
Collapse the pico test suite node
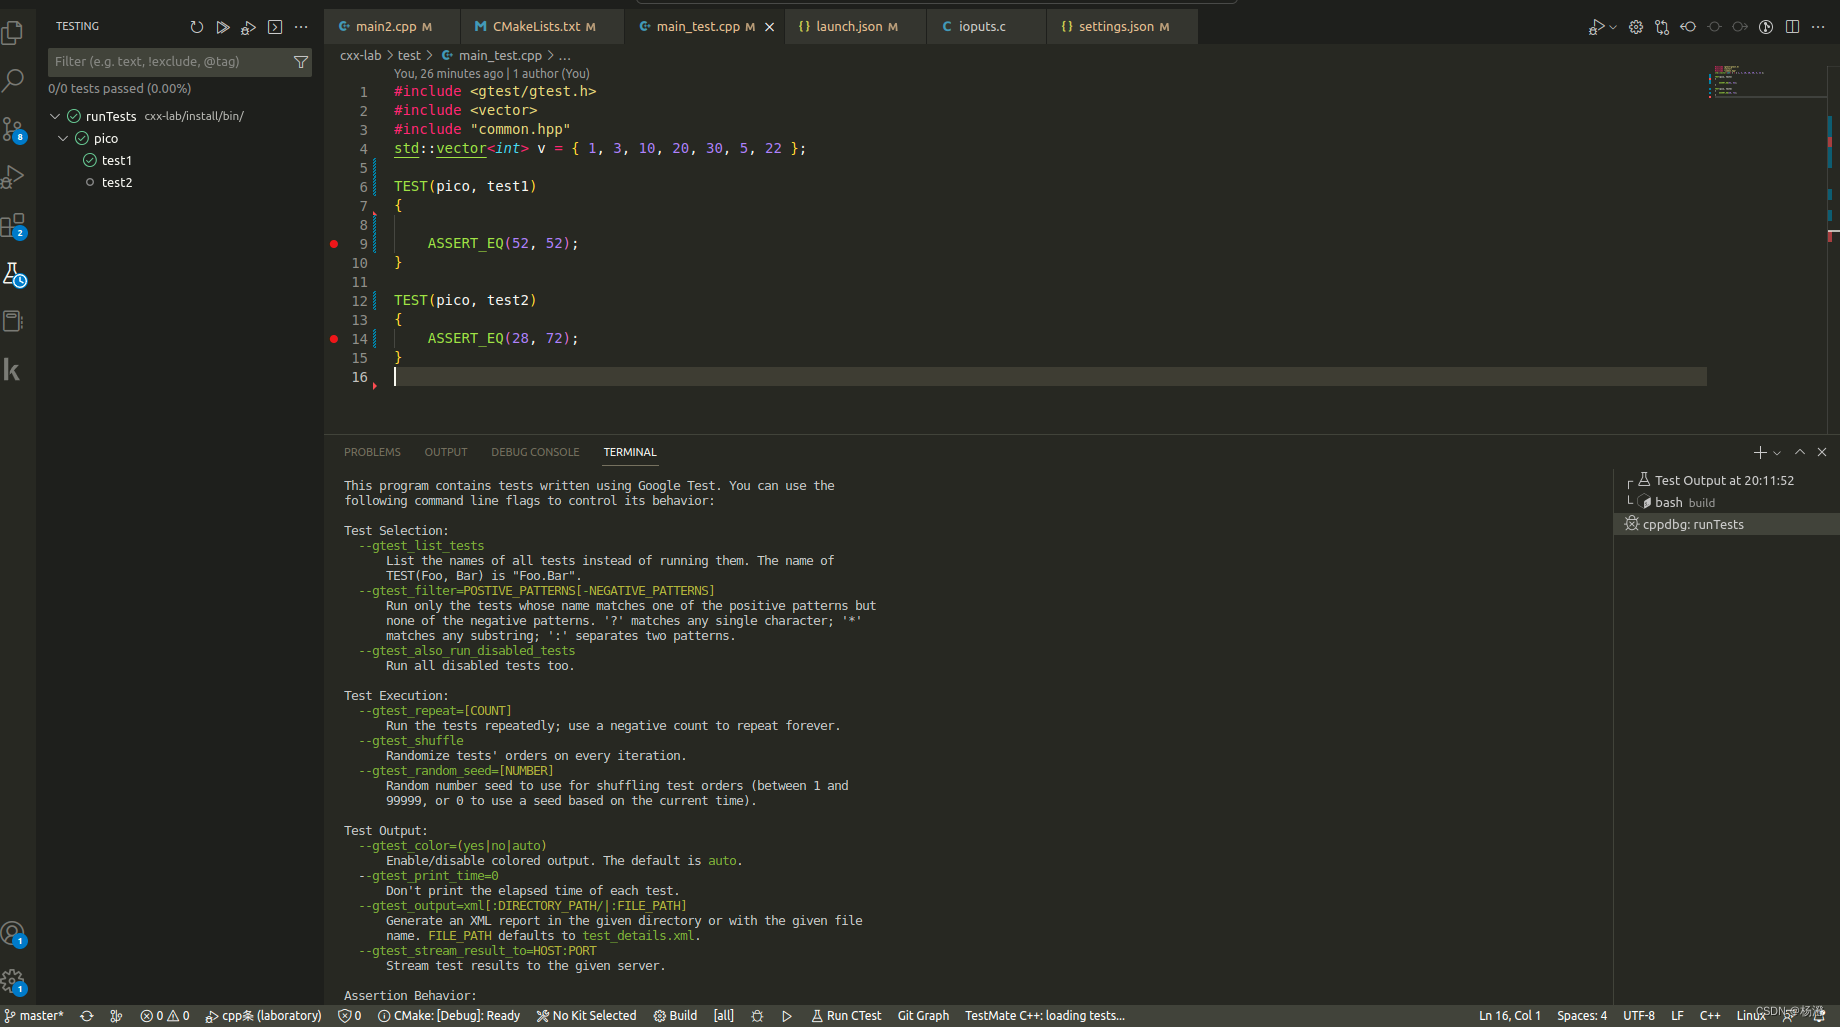pyautogui.click(x=63, y=138)
